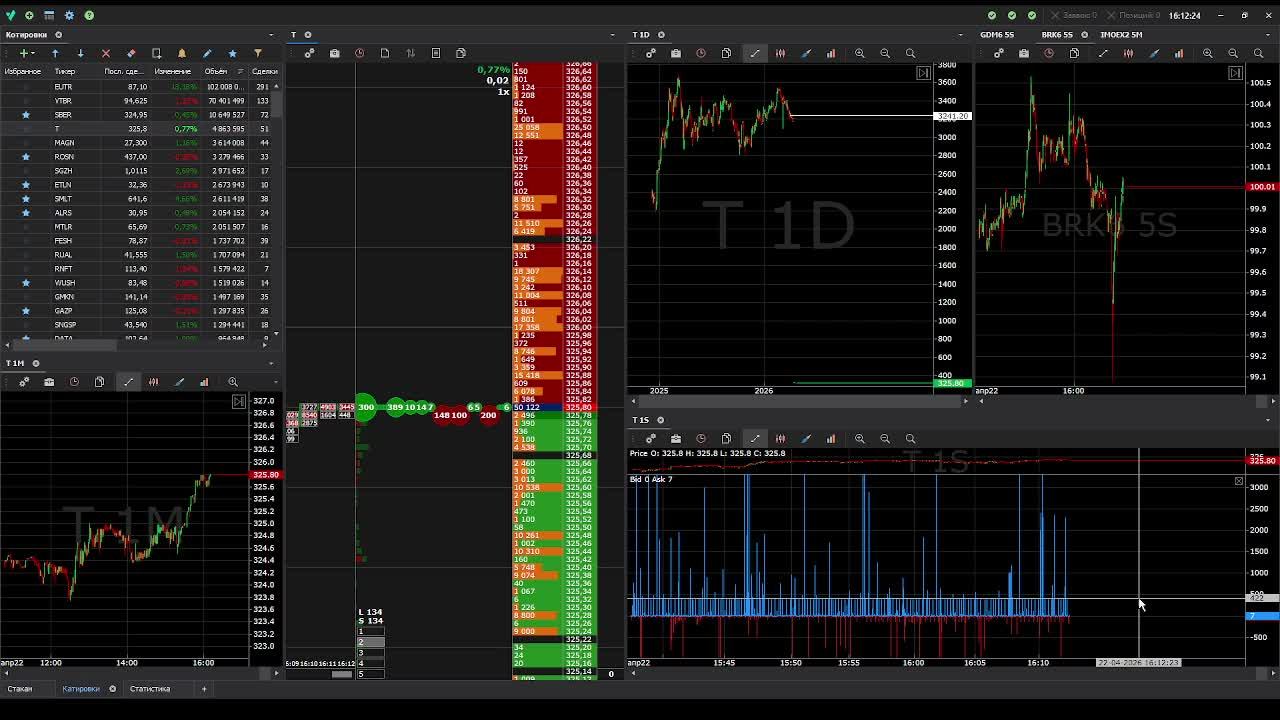
Task: Zoom in on the T 1M chart
Action: click(x=233, y=382)
